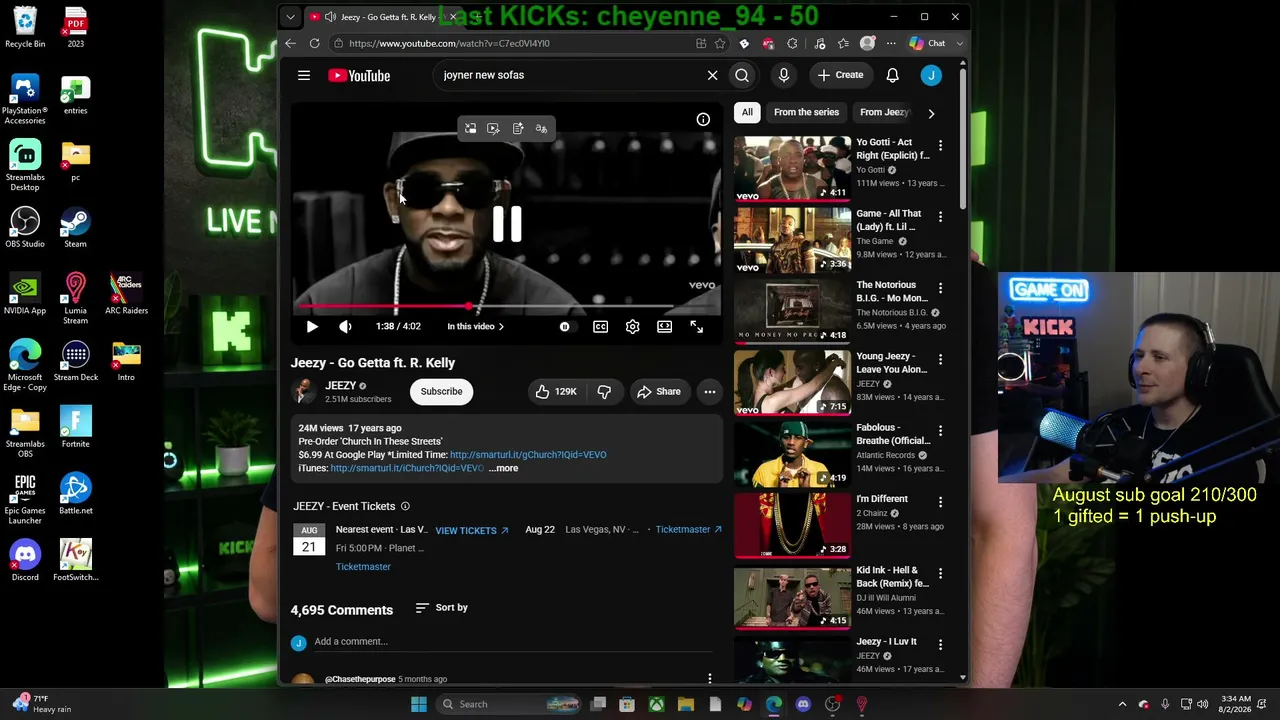
Task: Open Discord desktop shortcut
Action: 25,560
